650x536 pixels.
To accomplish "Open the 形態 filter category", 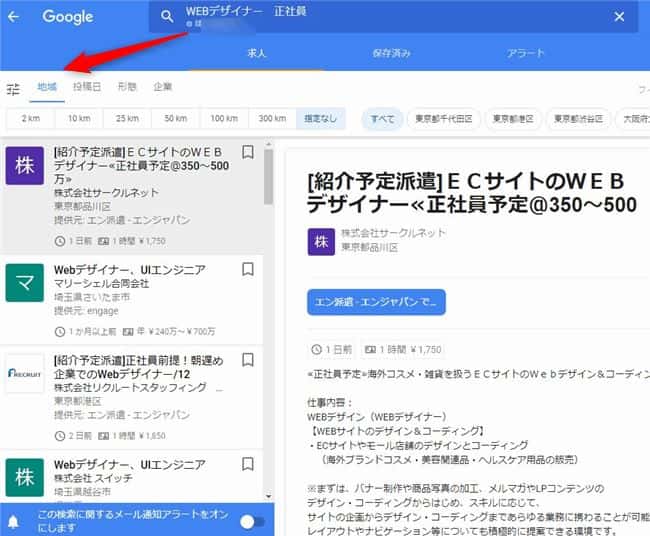I will pos(127,88).
